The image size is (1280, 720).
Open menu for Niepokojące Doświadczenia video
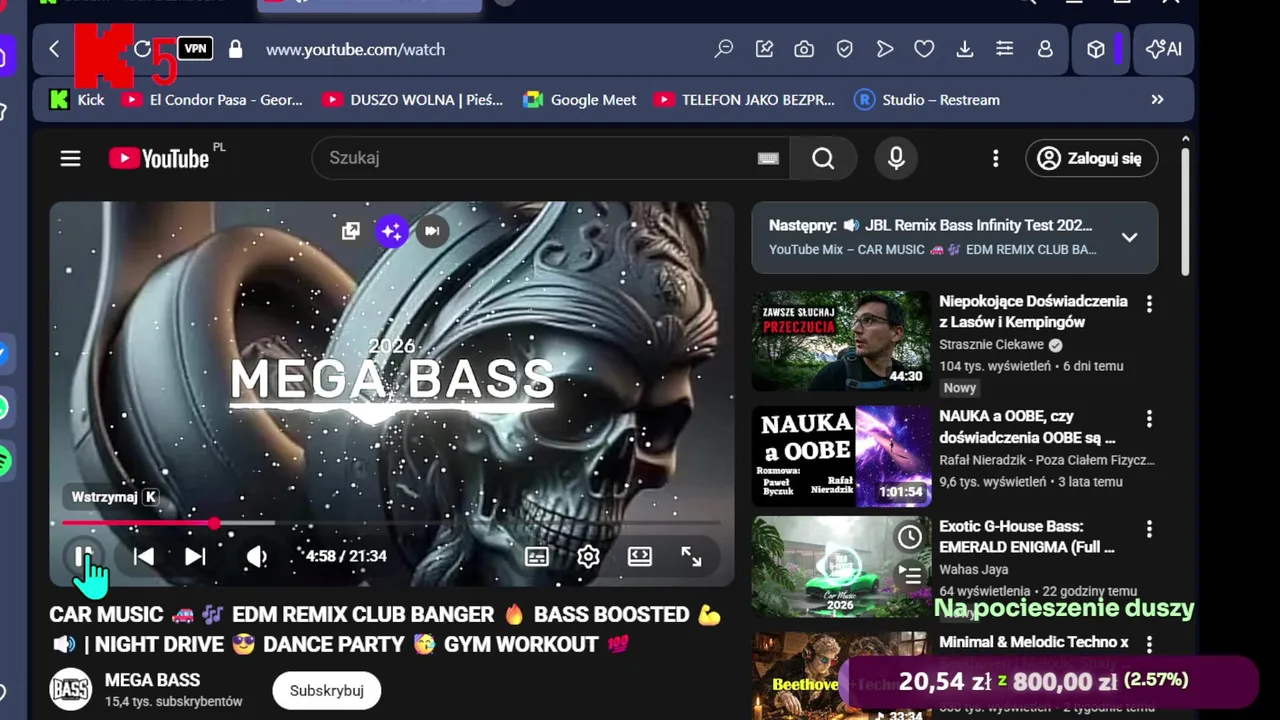click(1149, 303)
